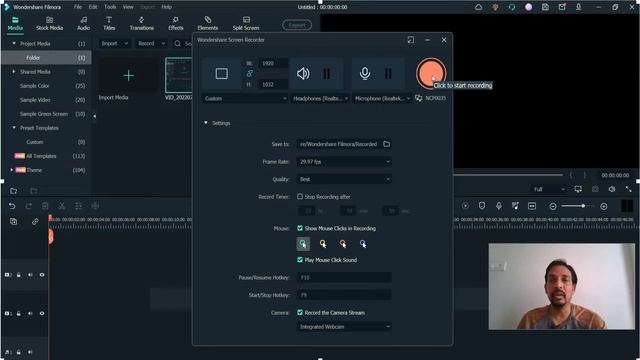Select Sample Color in media tree

pos(35,86)
